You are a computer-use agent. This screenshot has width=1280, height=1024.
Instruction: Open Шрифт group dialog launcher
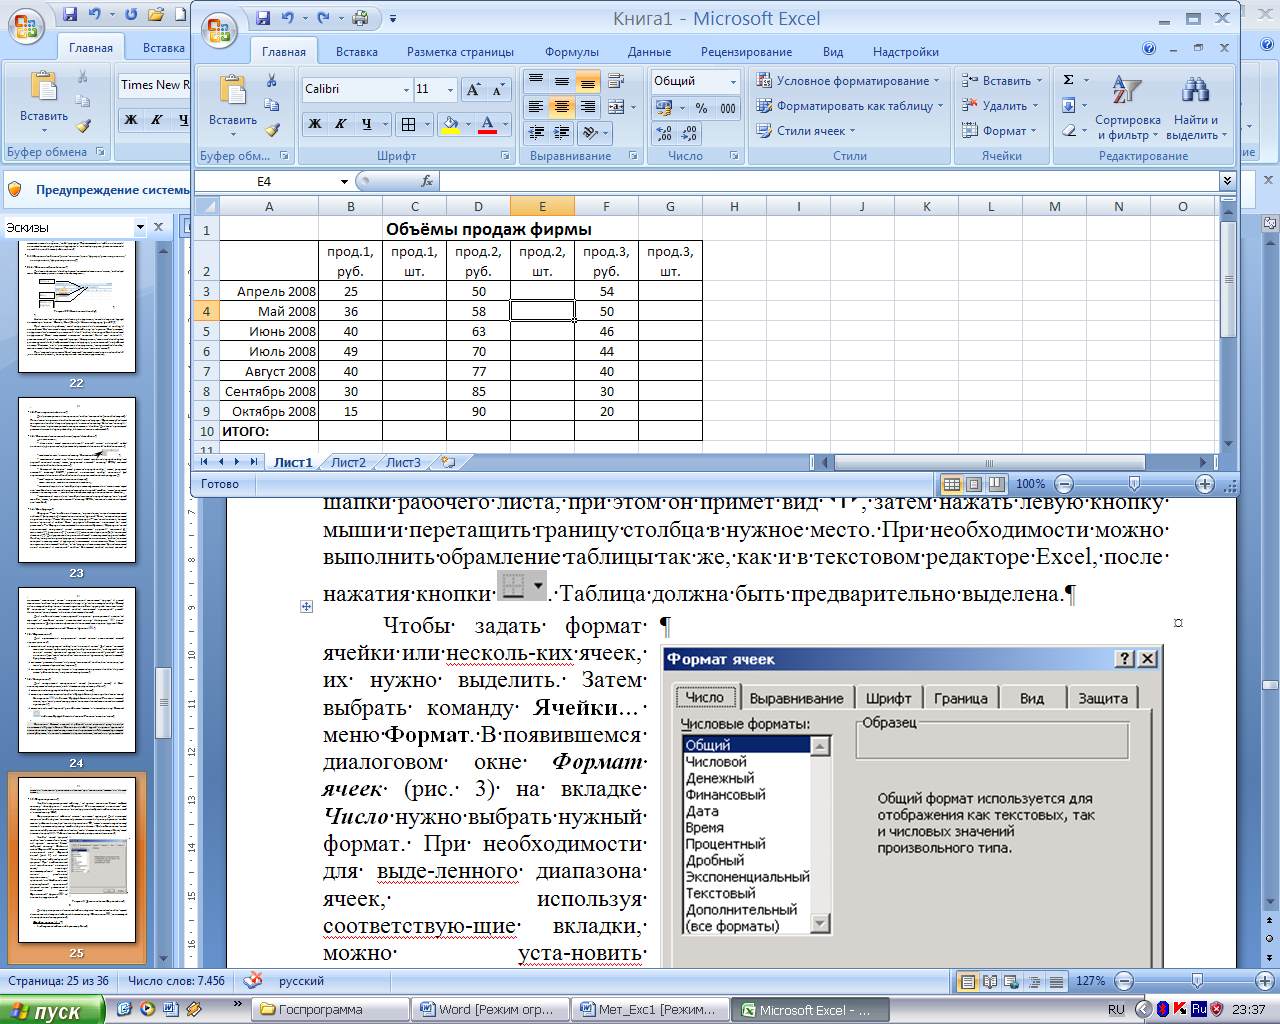(x=505, y=156)
